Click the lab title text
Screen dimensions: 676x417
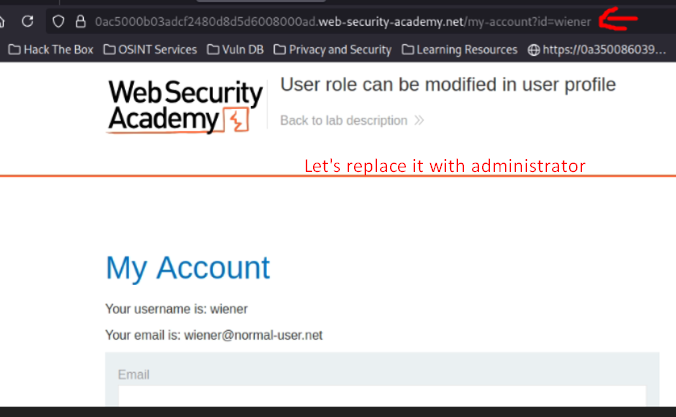point(448,85)
